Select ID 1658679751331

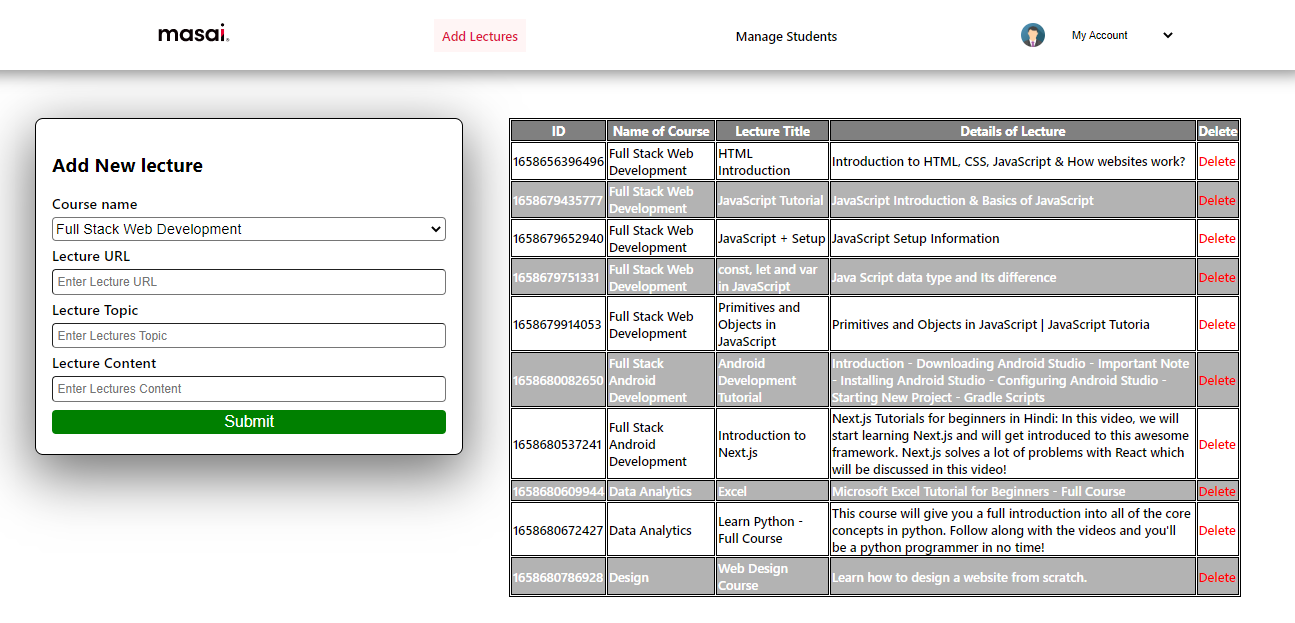pyautogui.click(x=558, y=278)
